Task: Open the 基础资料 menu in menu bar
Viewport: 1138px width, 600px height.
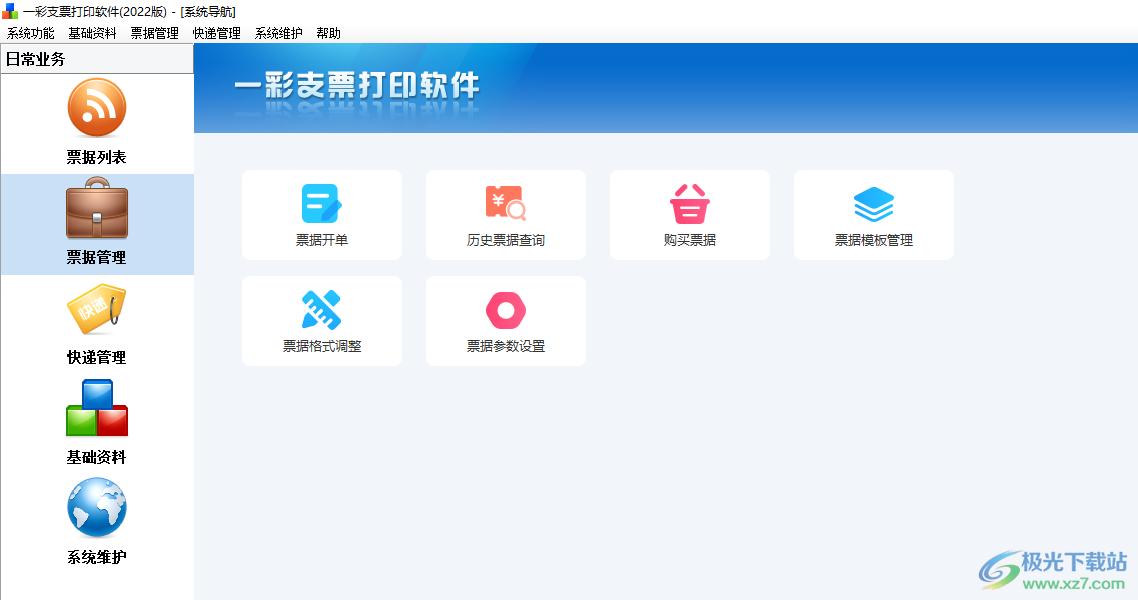Action: (x=93, y=33)
